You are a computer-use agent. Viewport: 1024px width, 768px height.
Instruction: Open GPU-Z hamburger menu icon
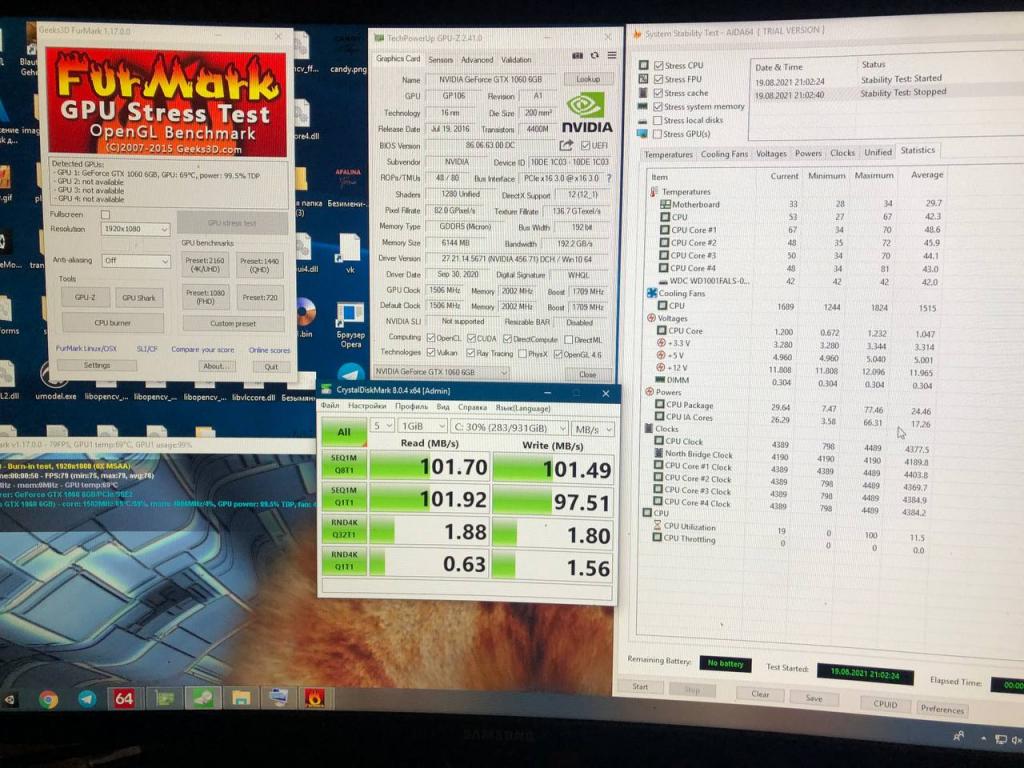click(x=612, y=55)
